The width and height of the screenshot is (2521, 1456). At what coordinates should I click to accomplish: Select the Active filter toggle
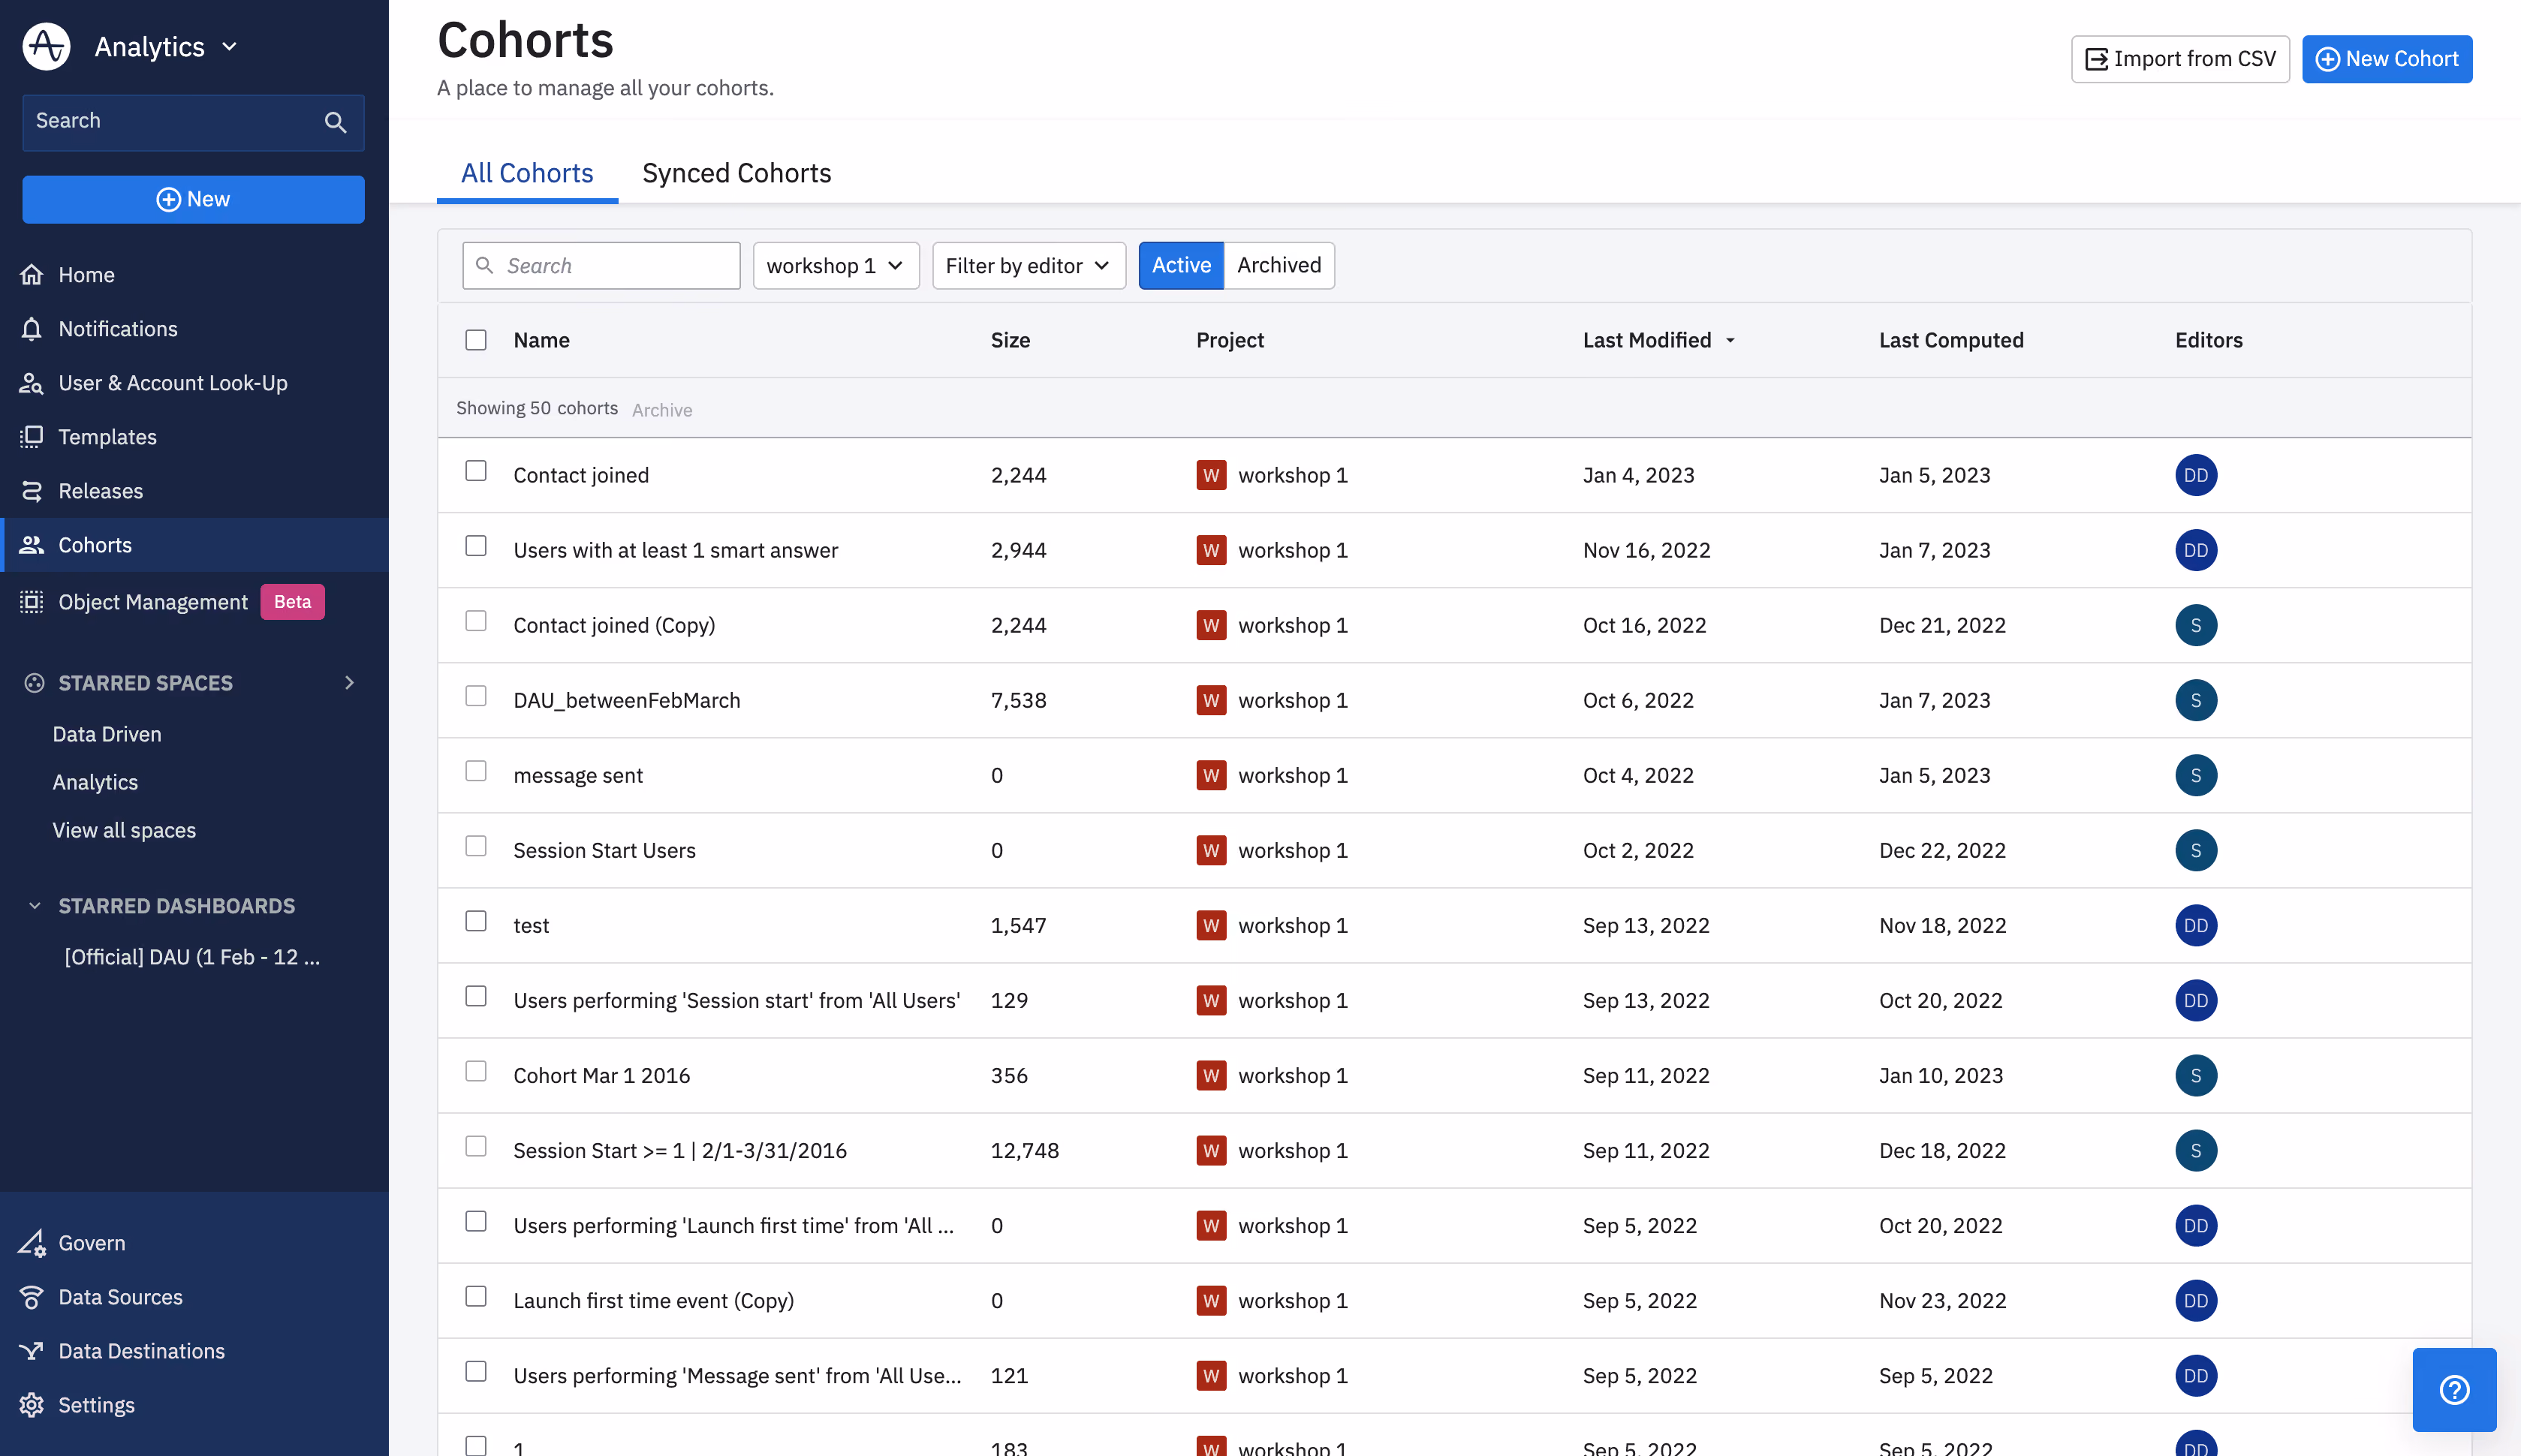(x=1181, y=265)
